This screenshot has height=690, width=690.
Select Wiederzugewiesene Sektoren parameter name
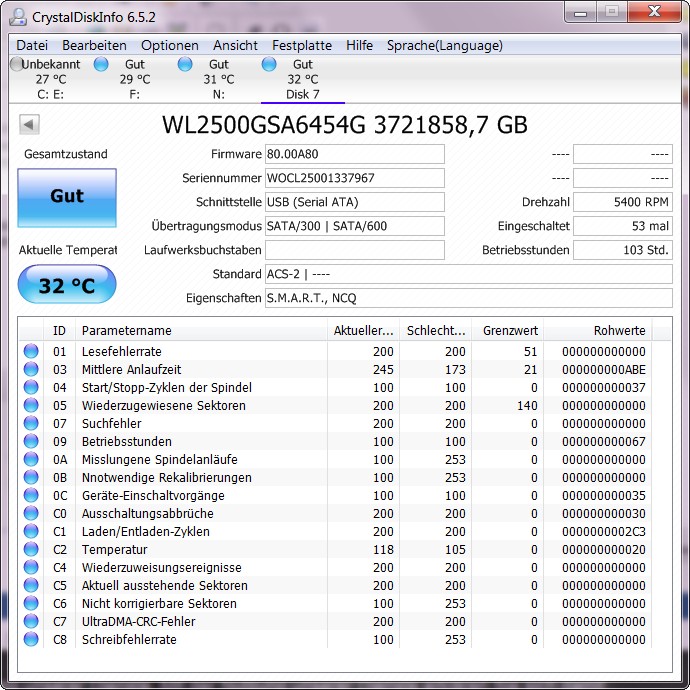coord(164,406)
